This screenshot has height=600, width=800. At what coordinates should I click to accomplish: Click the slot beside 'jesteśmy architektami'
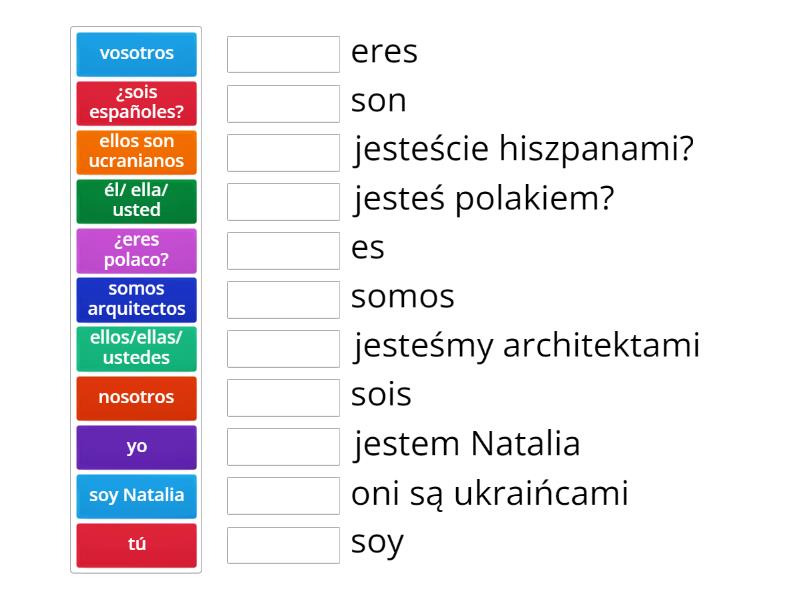(x=284, y=349)
